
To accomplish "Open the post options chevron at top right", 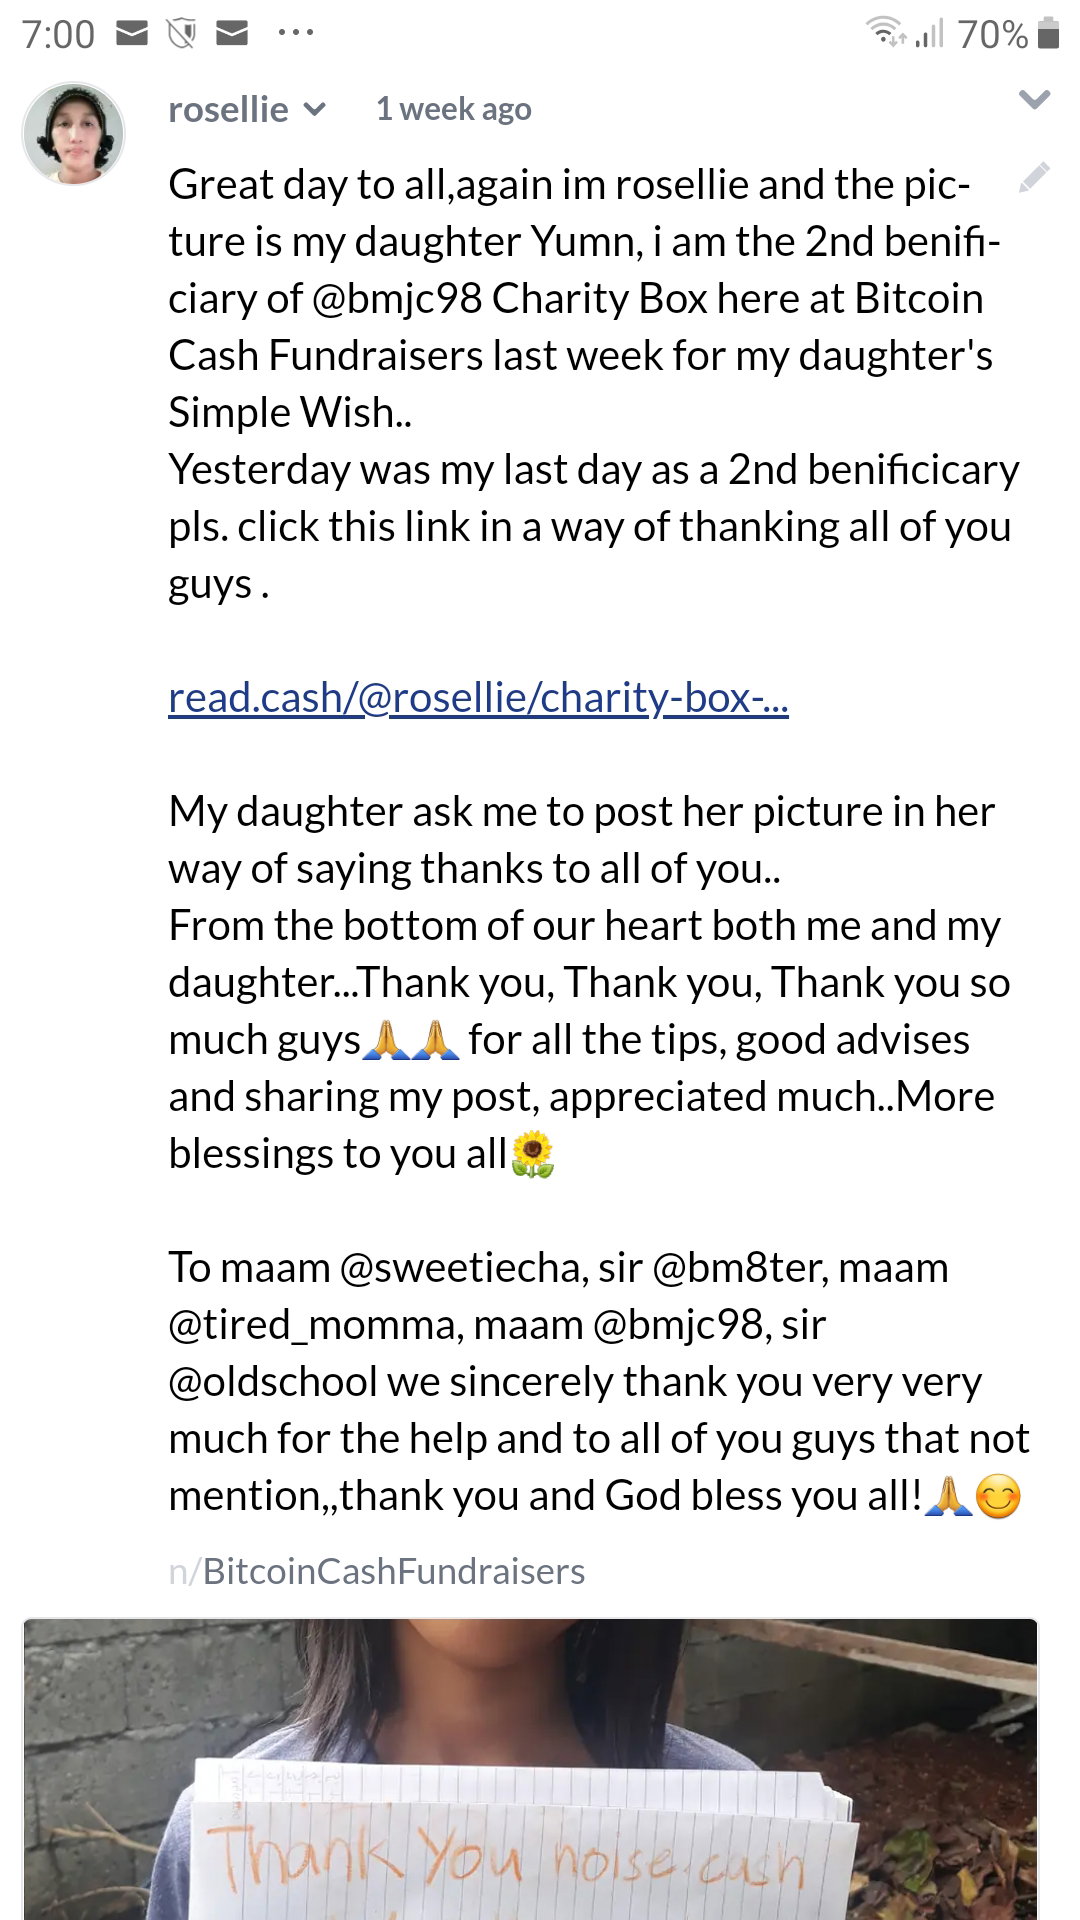I will pos(1034,99).
